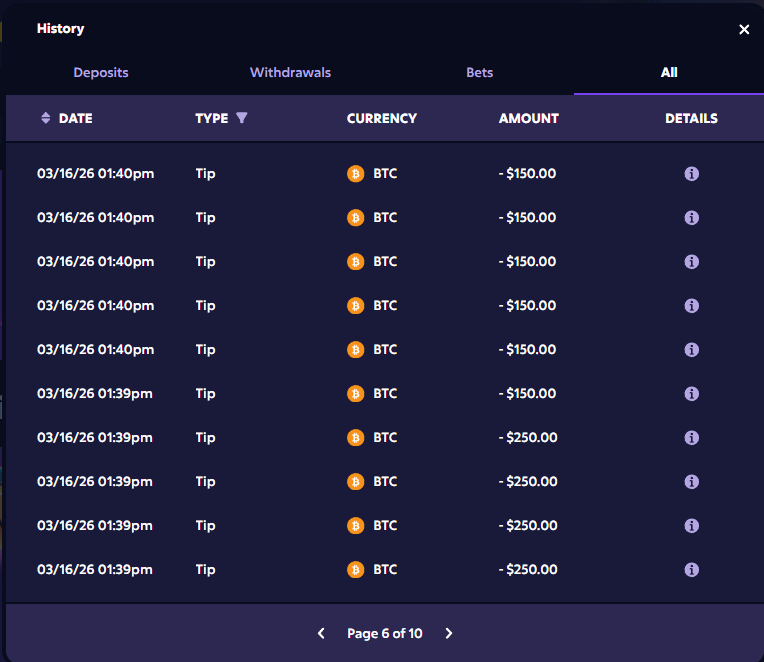Click the Tip type in the first row
This screenshot has height=662, width=764.
205,174
